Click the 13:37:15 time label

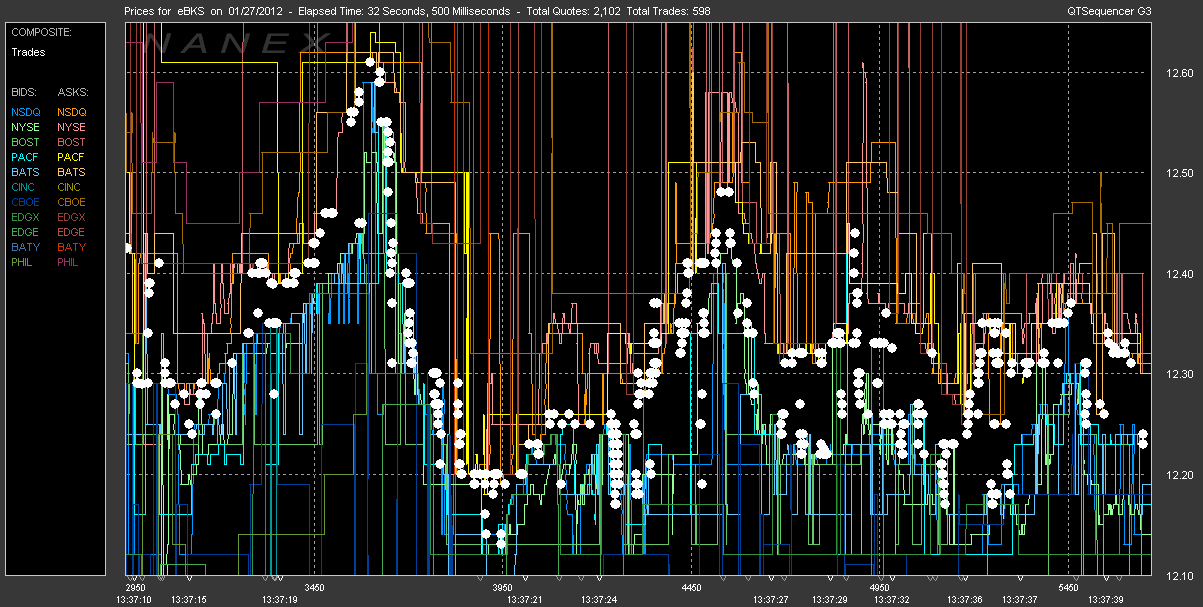(x=188, y=600)
